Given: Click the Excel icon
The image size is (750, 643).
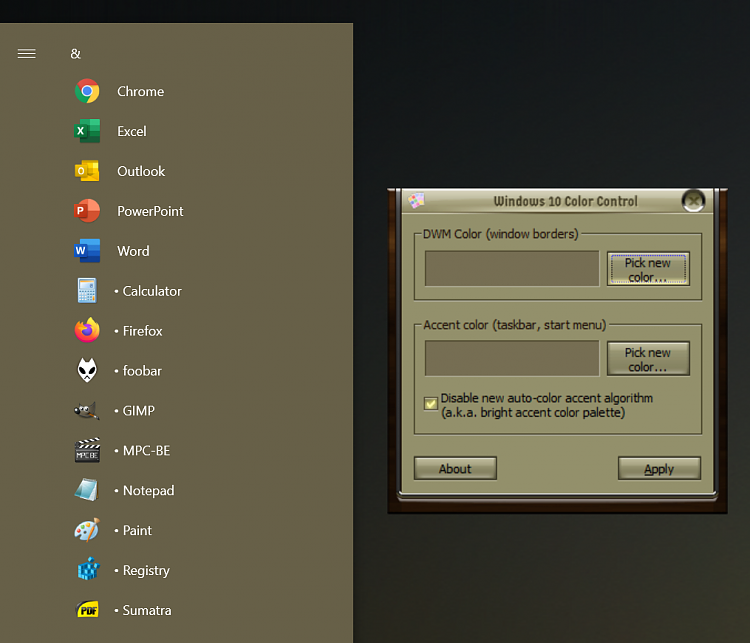Looking at the screenshot, I should (x=87, y=131).
